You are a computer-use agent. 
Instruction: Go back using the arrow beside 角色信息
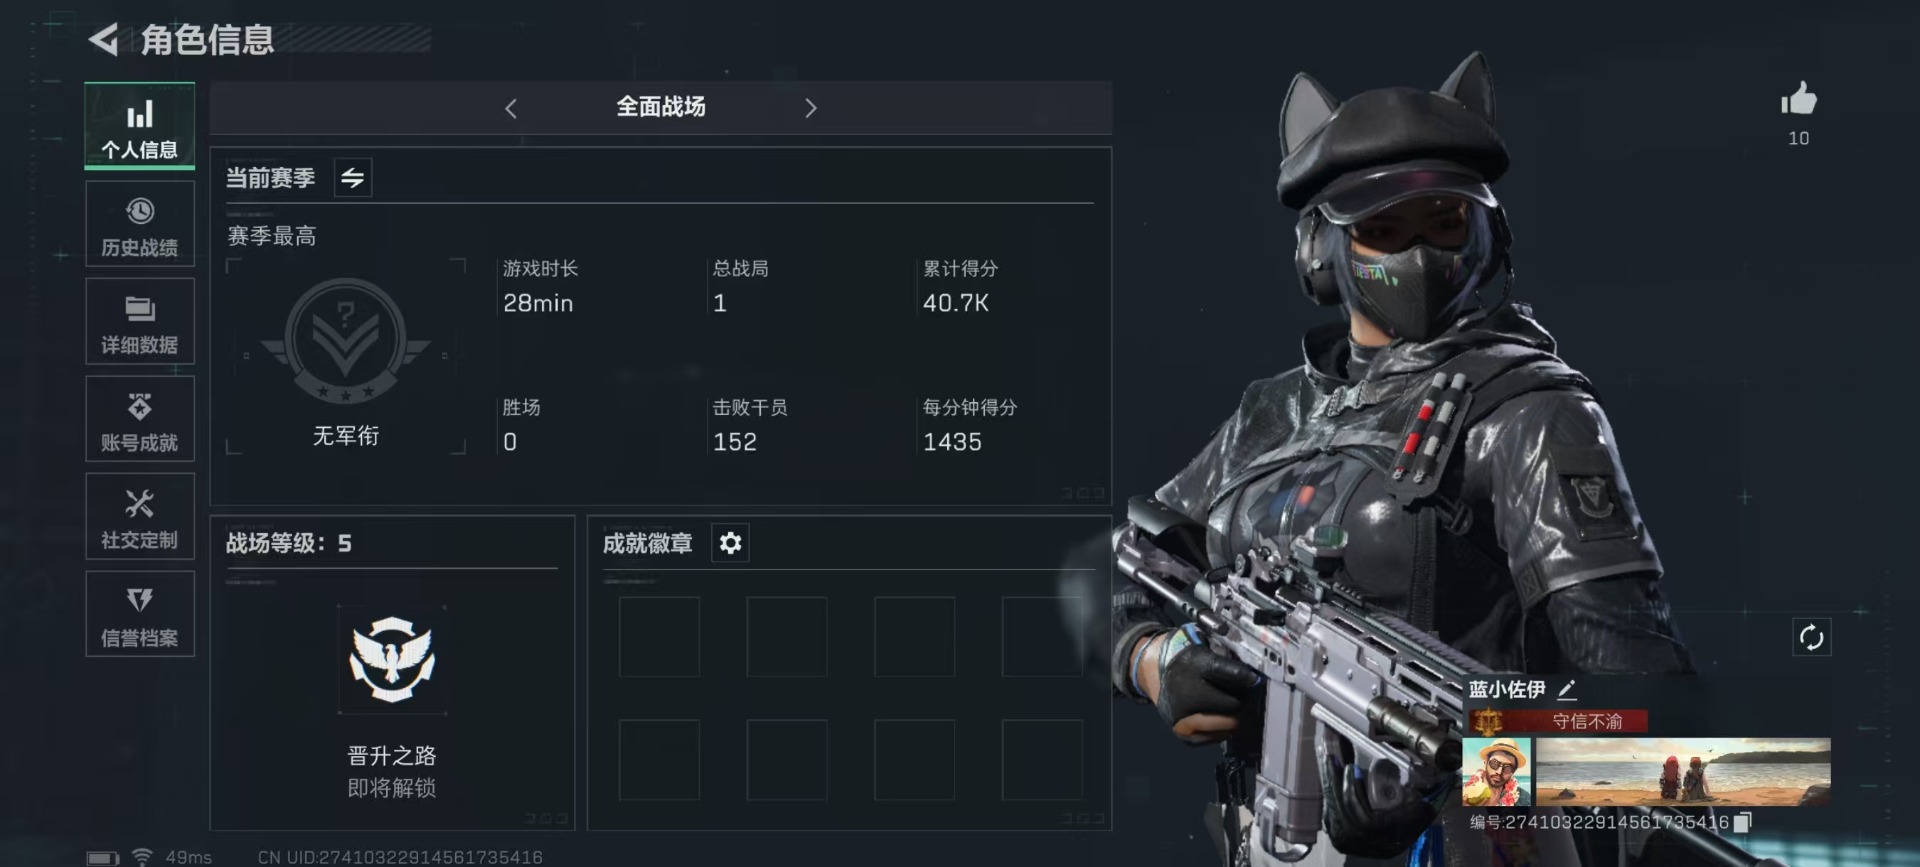(103, 40)
